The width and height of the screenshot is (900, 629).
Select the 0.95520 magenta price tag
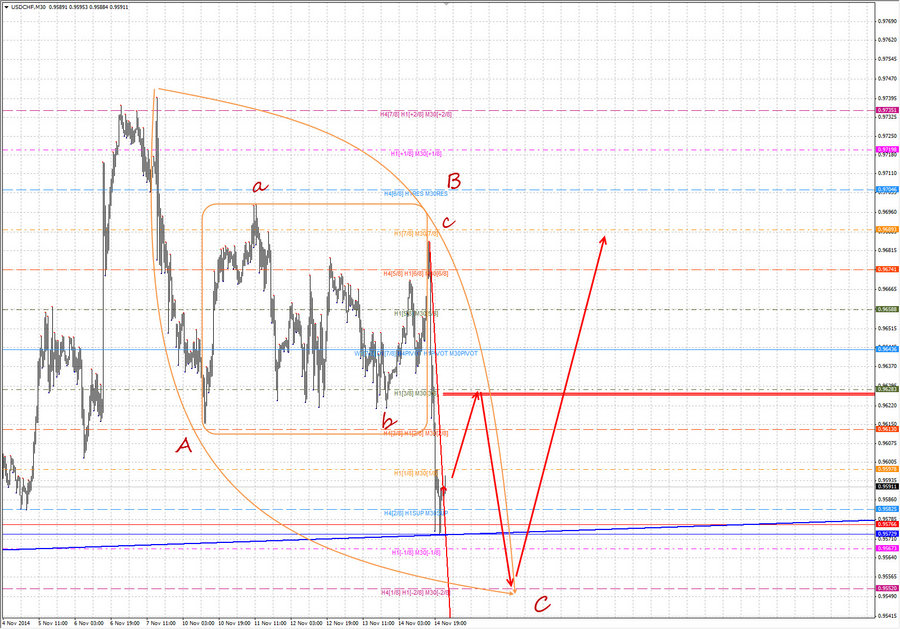(x=887, y=588)
